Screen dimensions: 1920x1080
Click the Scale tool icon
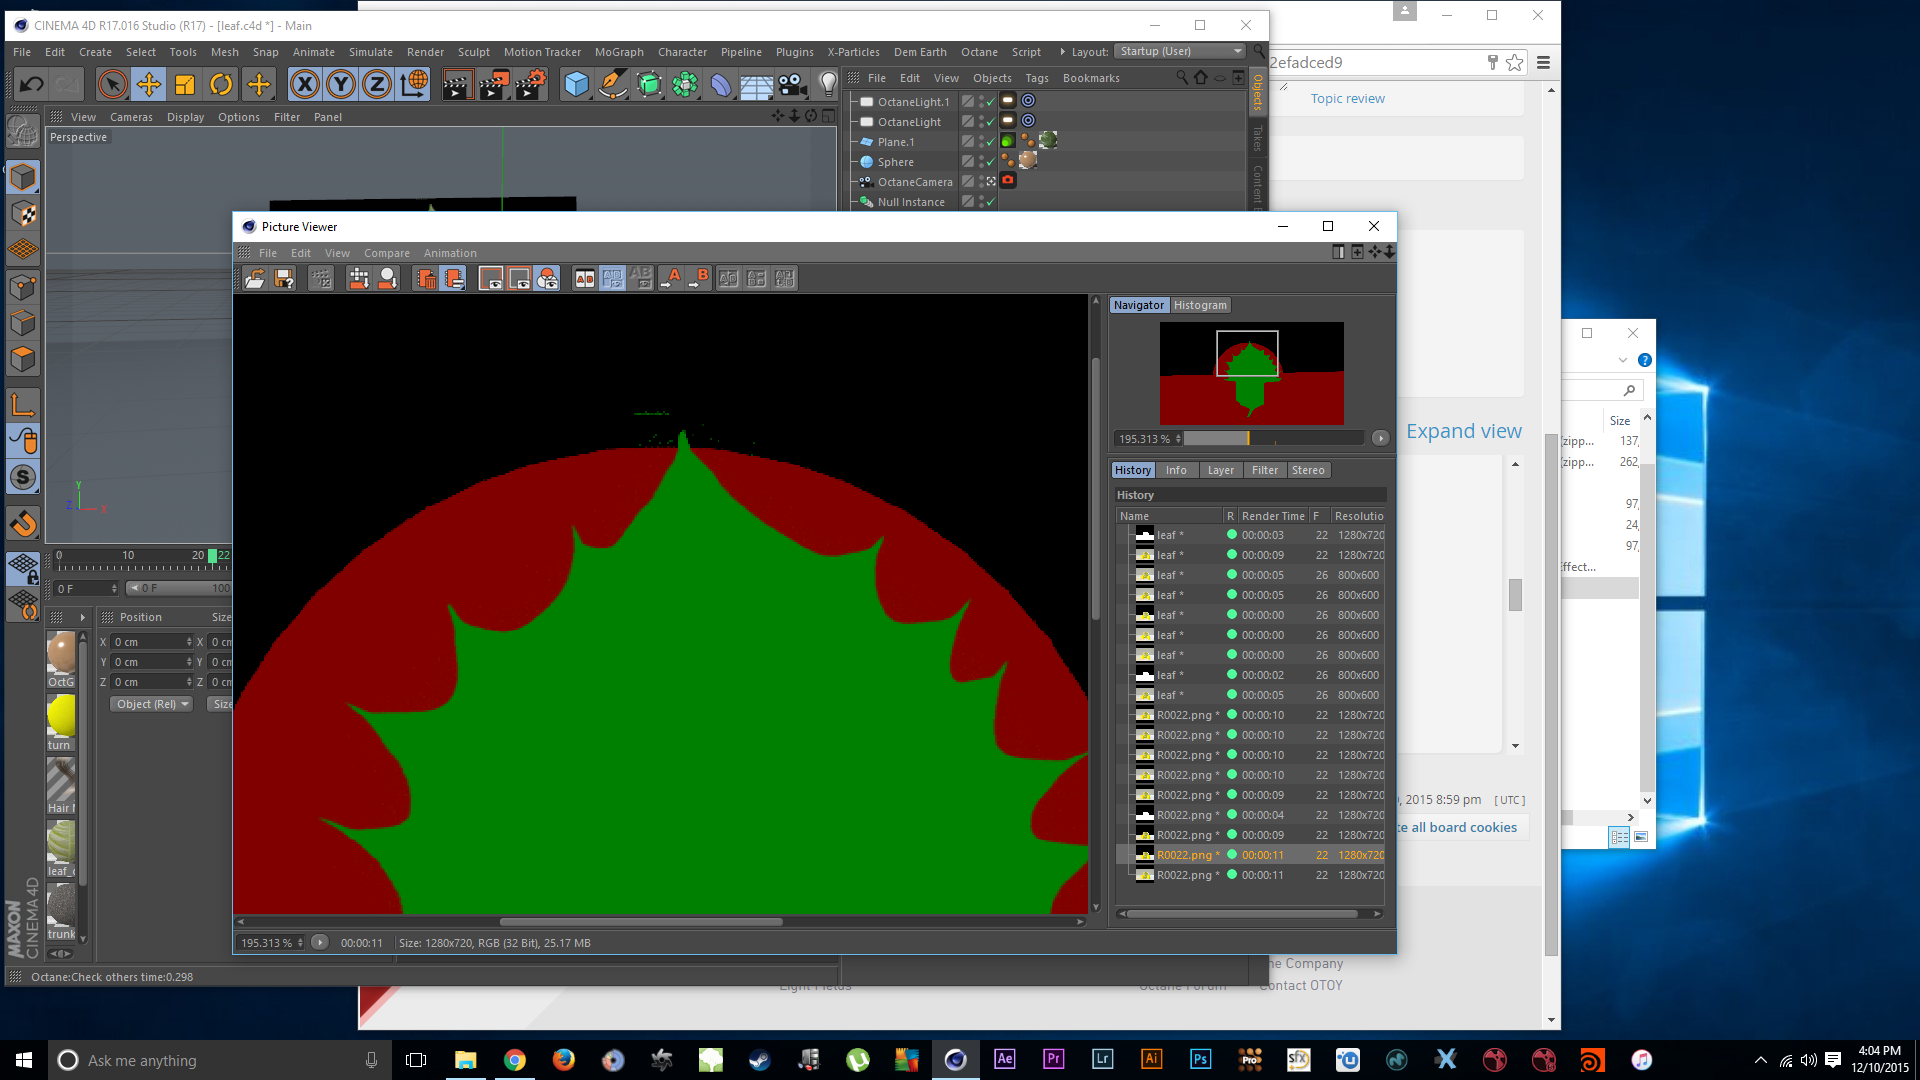pyautogui.click(x=185, y=85)
